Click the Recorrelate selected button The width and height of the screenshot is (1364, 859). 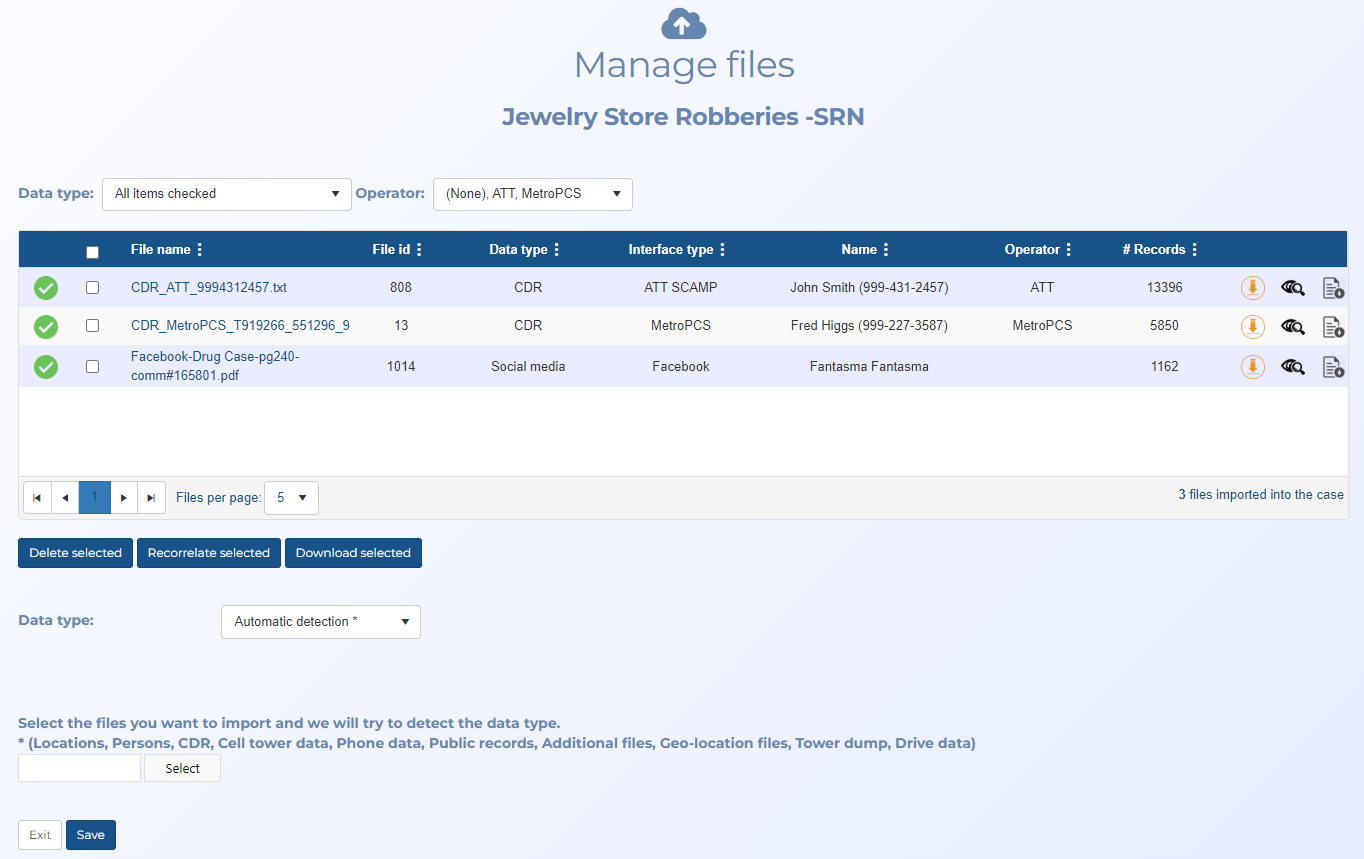click(209, 553)
